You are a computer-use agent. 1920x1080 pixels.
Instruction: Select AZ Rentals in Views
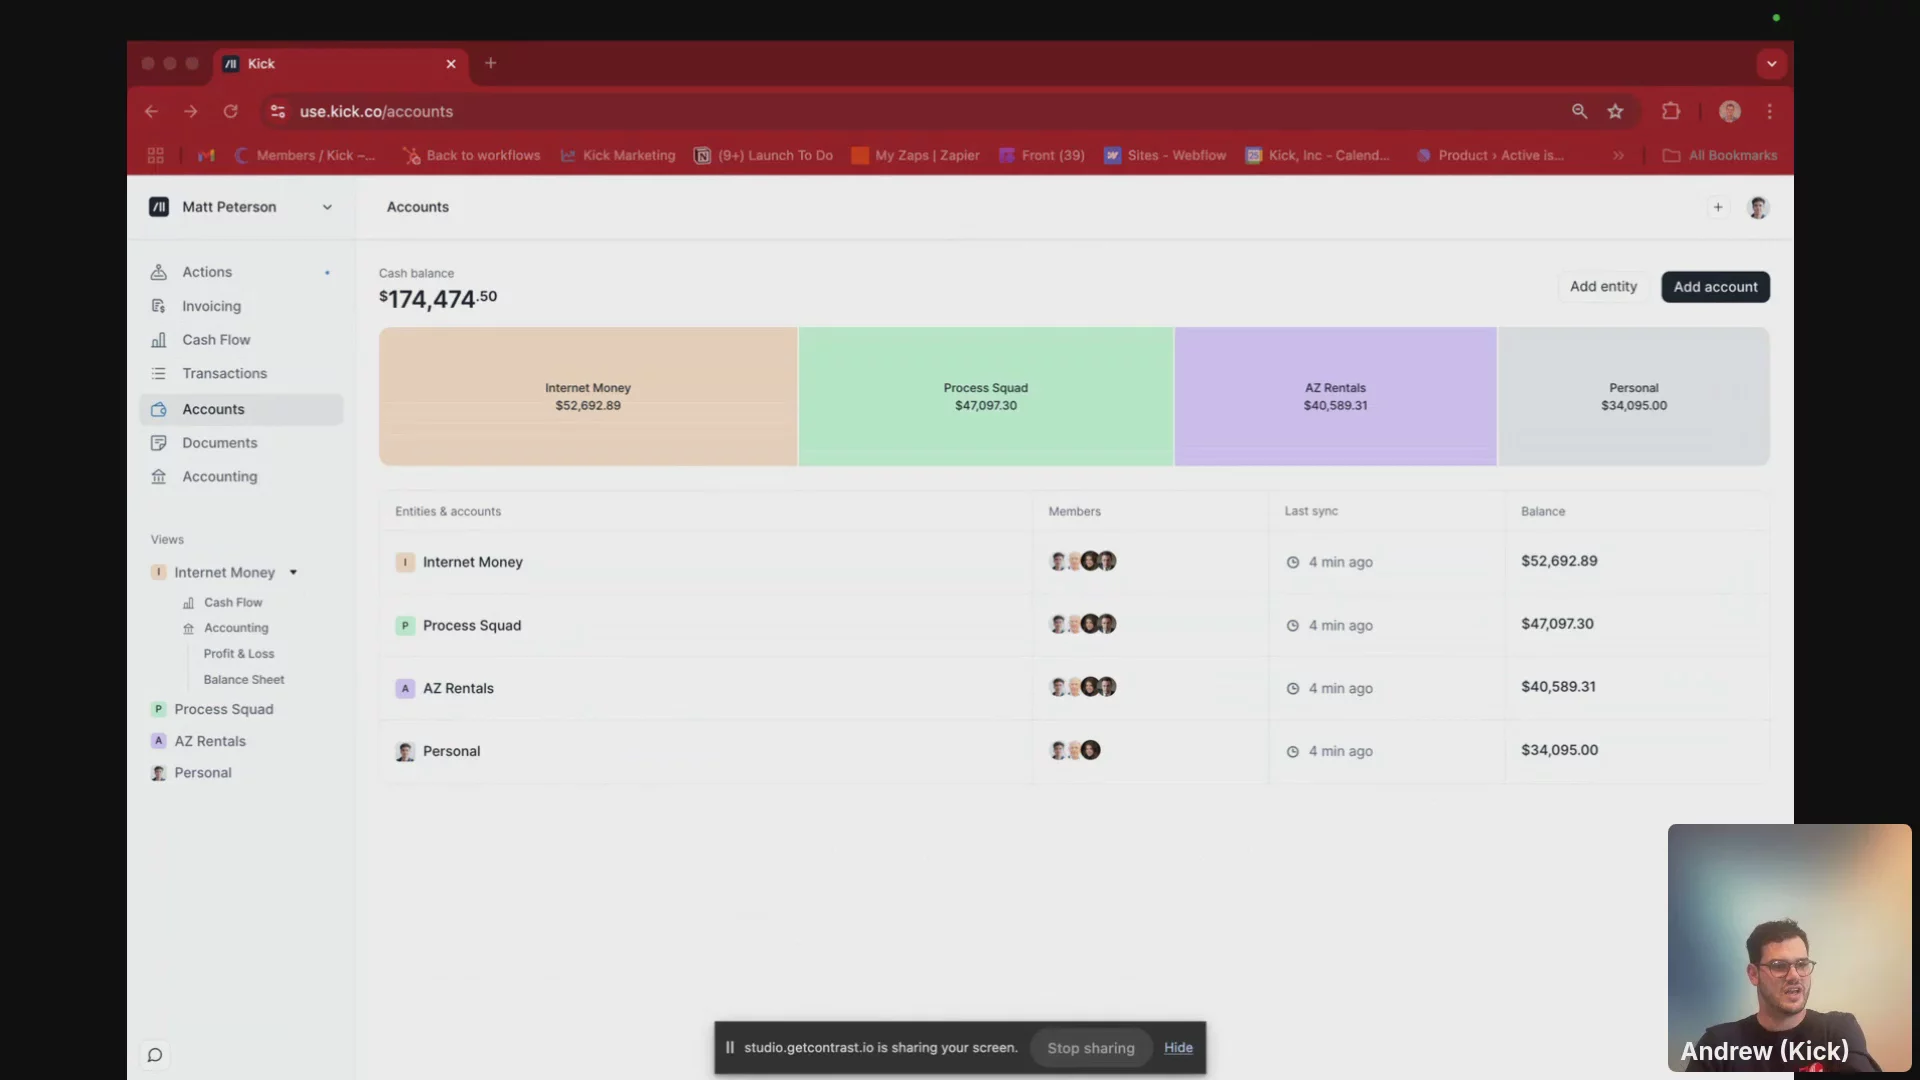click(199, 741)
